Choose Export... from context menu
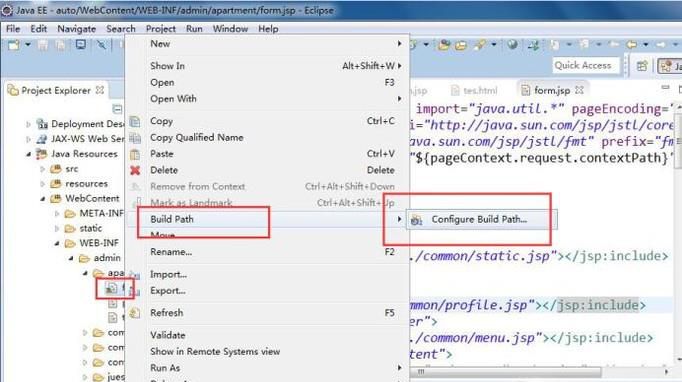This screenshot has height=382, width=682. [x=267, y=291]
